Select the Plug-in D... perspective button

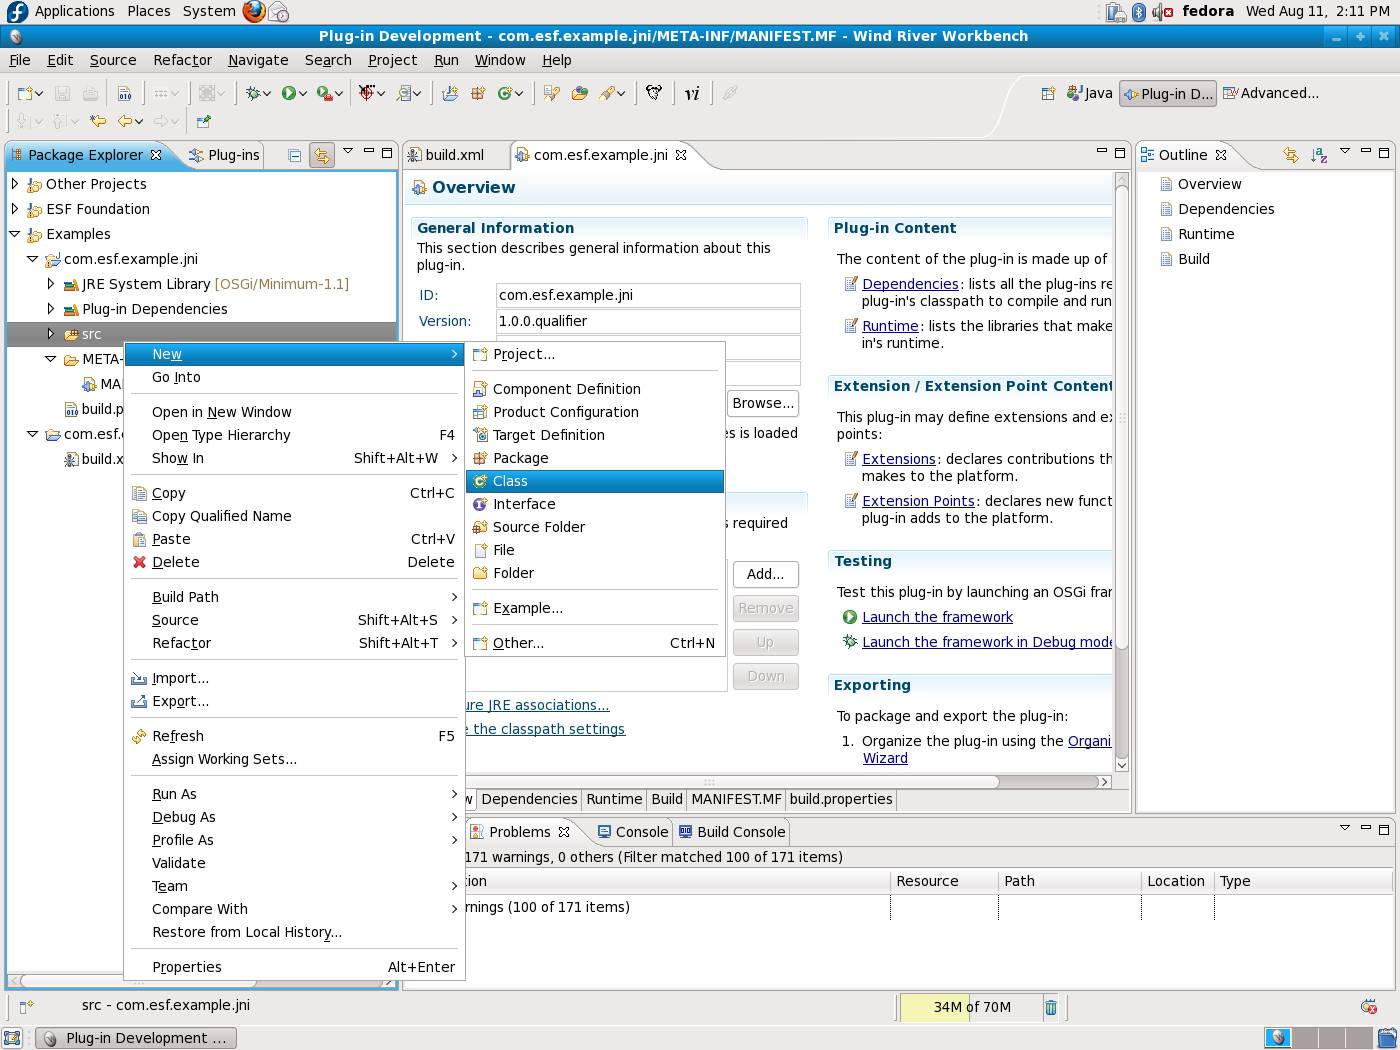[x=1168, y=93]
